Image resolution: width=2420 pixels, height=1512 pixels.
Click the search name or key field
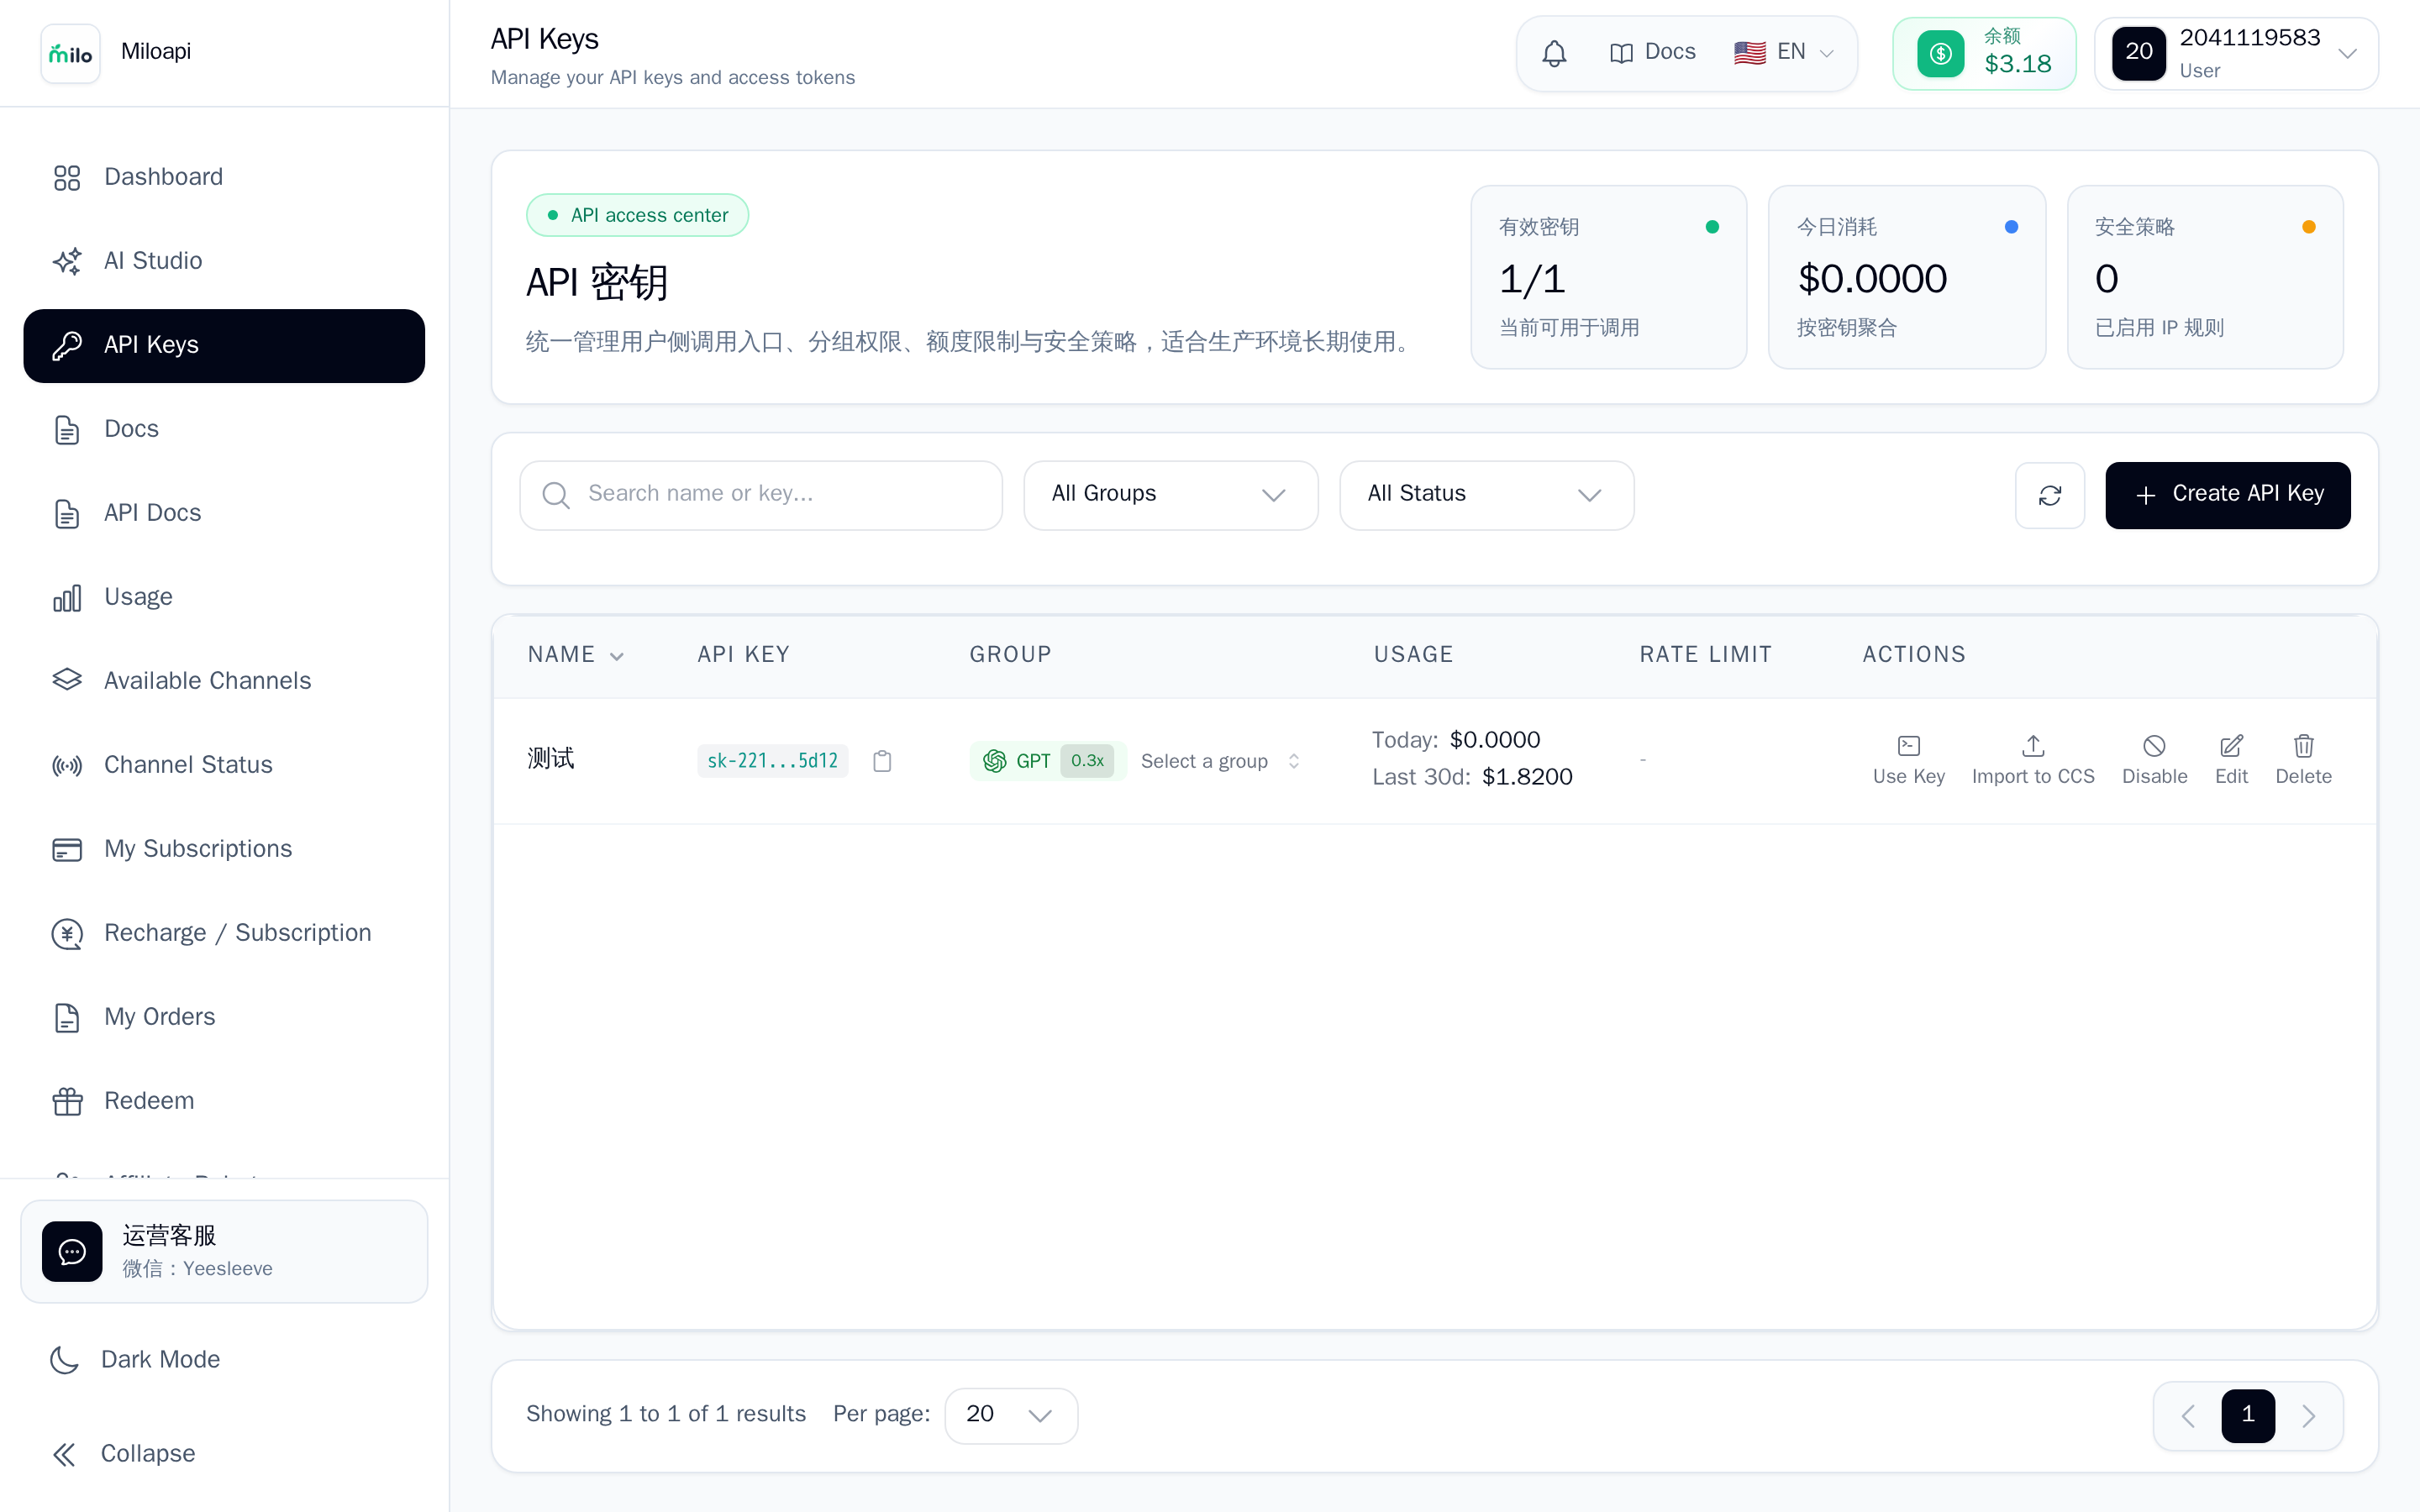click(x=761, y=495)
